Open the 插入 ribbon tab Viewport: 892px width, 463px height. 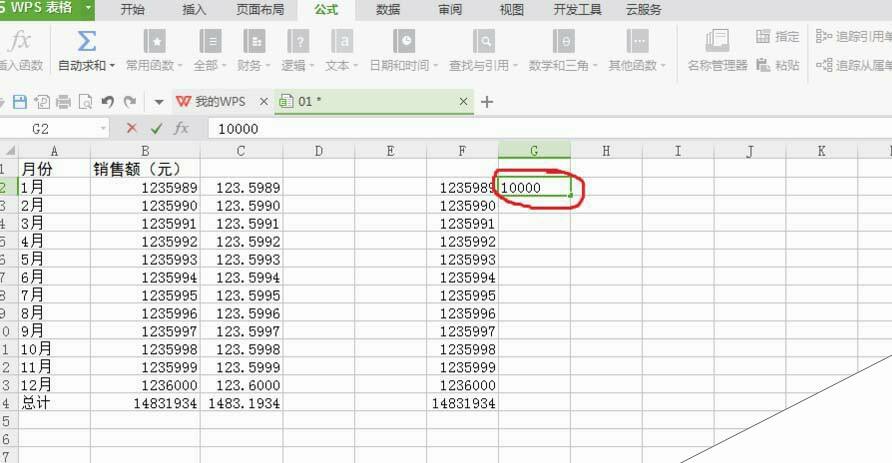(x=194, y=10)
